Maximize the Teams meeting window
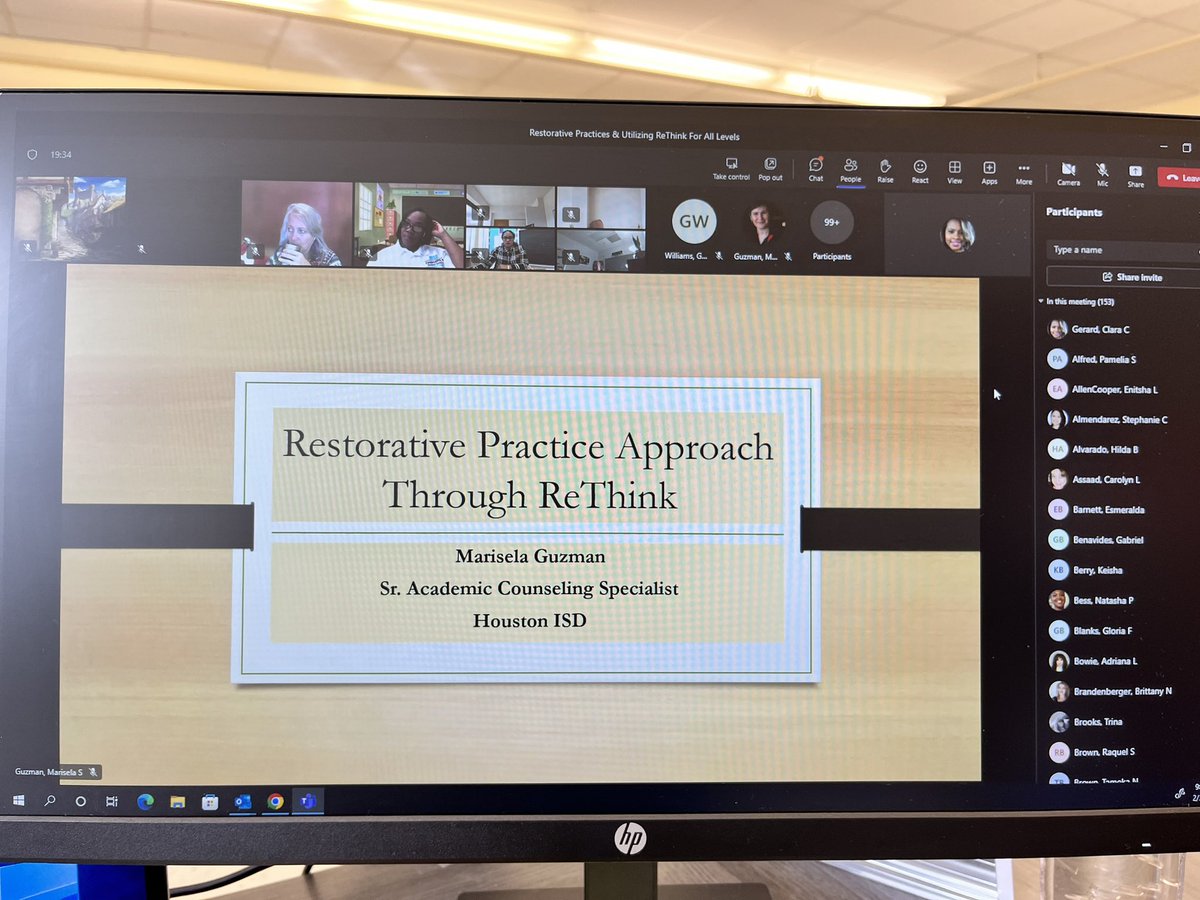 point(1187,147)
